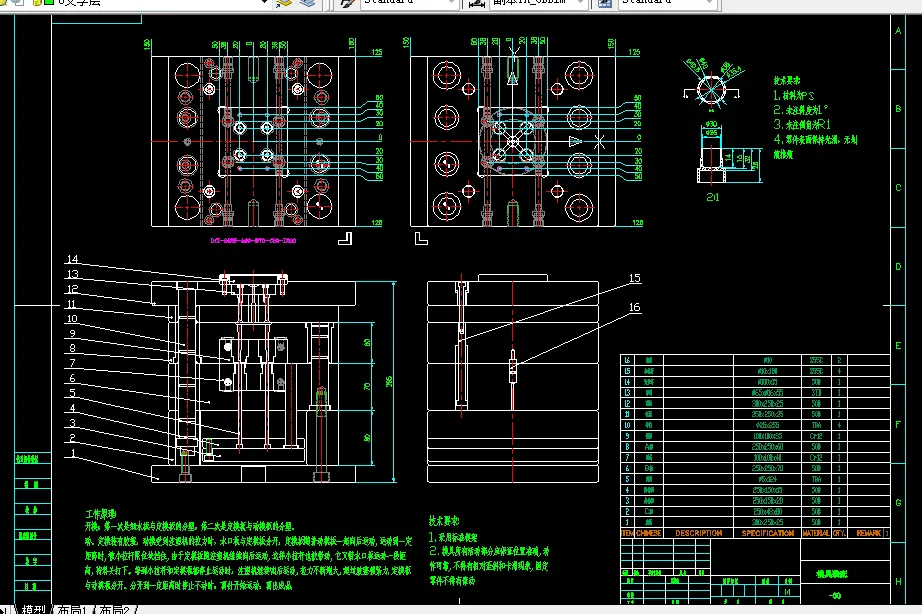922x614 pixels.
Task: Select balloon number 8 left of assembly view
Action: tap(72, 348)
